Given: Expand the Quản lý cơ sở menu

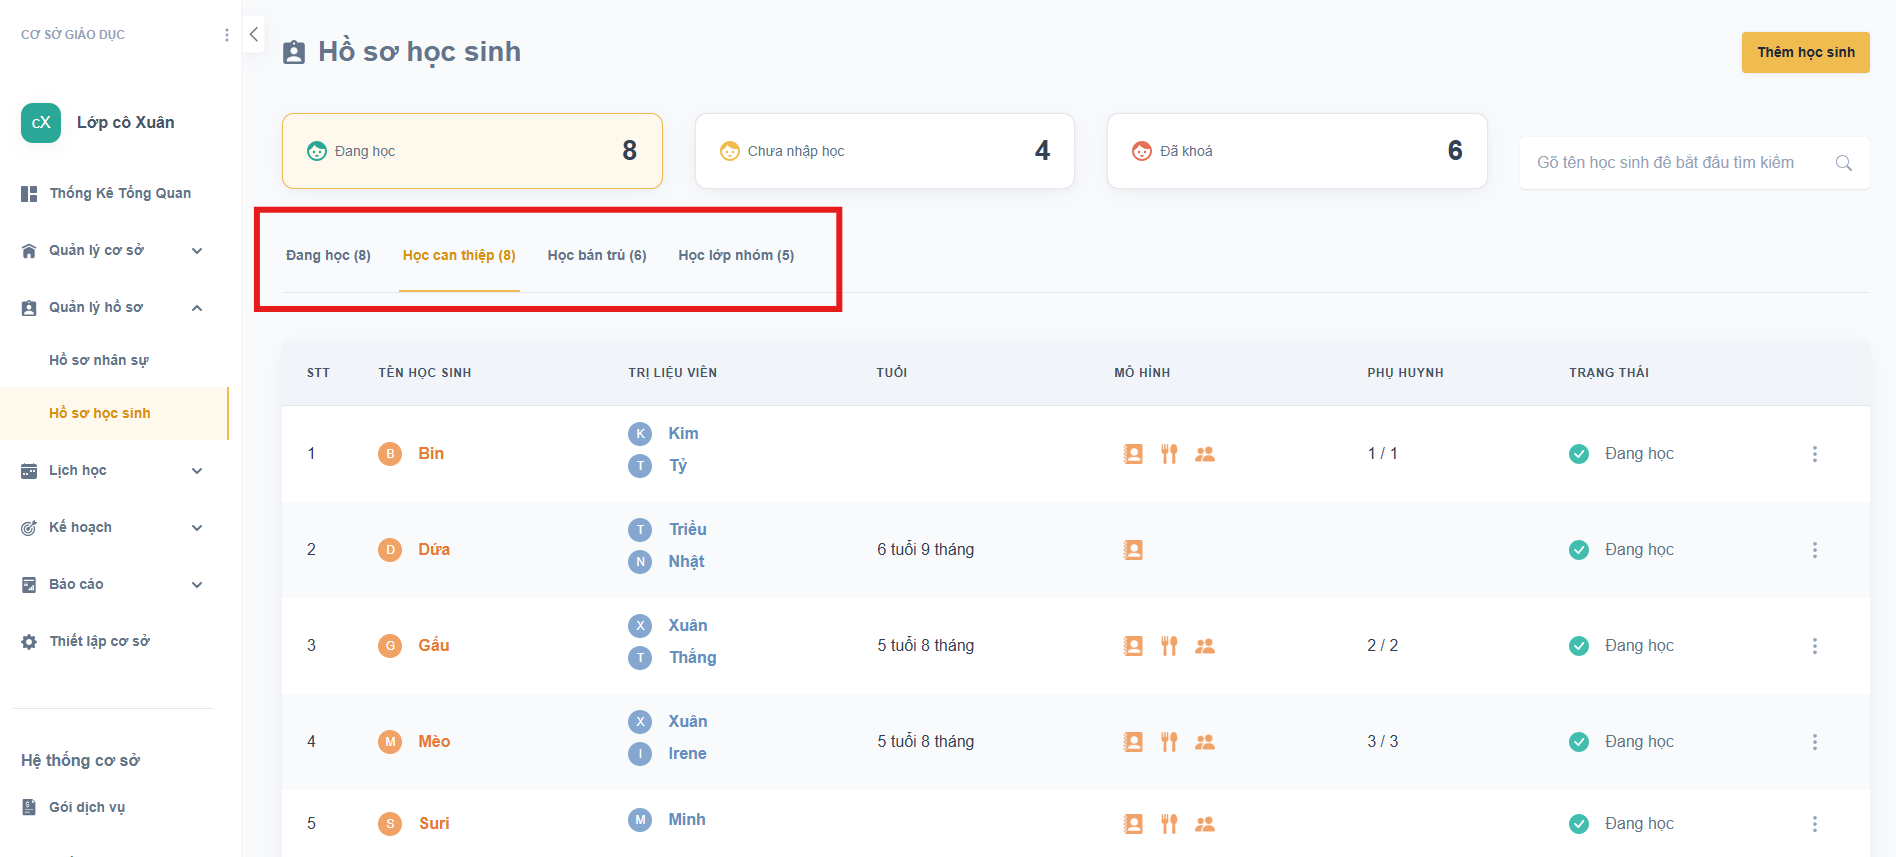Looking at the screenshot, I should [197, 251].
